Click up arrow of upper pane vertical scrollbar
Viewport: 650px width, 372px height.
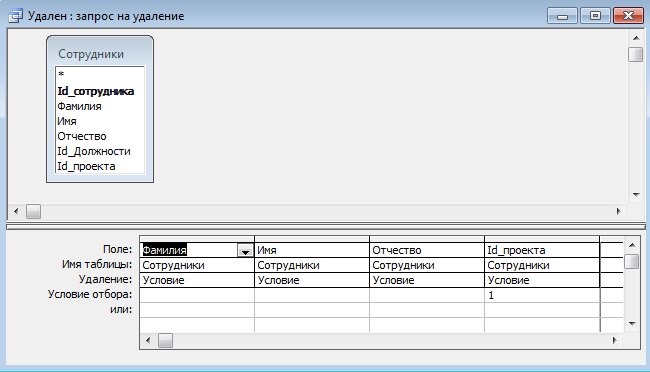636,38
